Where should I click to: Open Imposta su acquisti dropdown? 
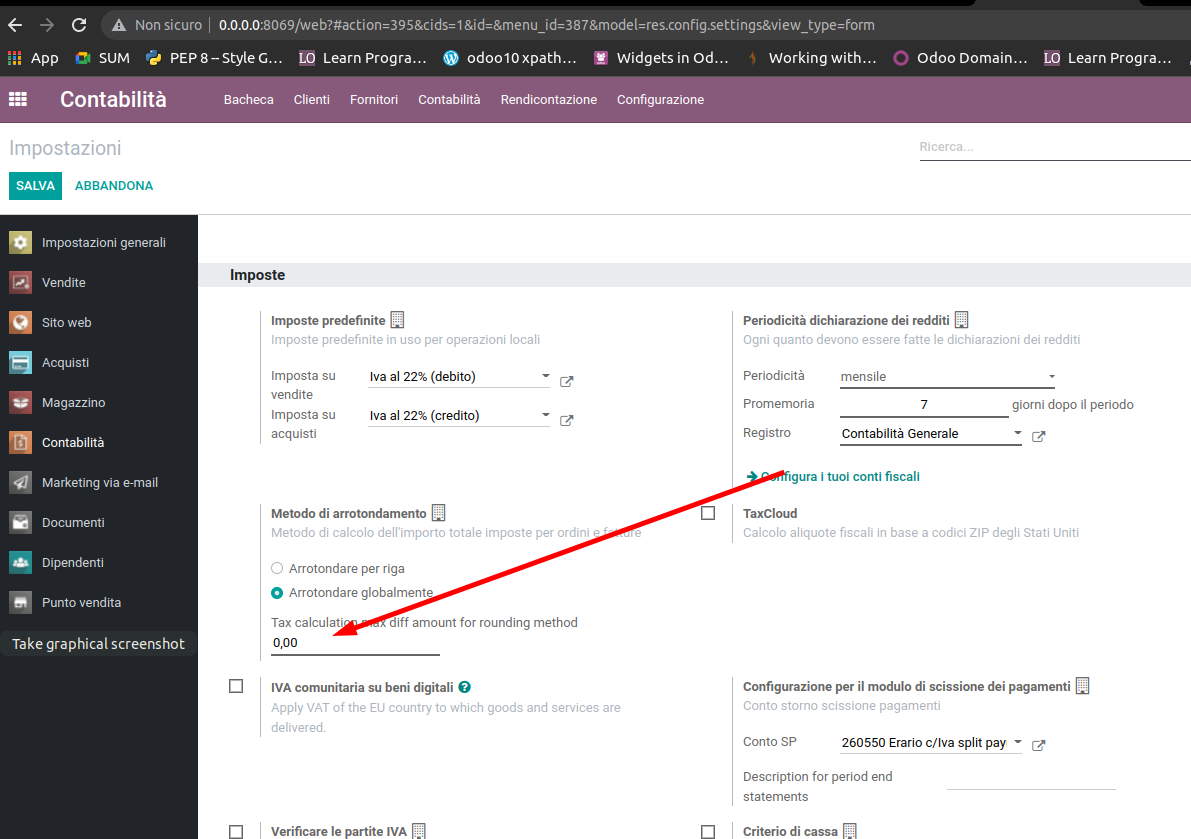coord(460,416)
